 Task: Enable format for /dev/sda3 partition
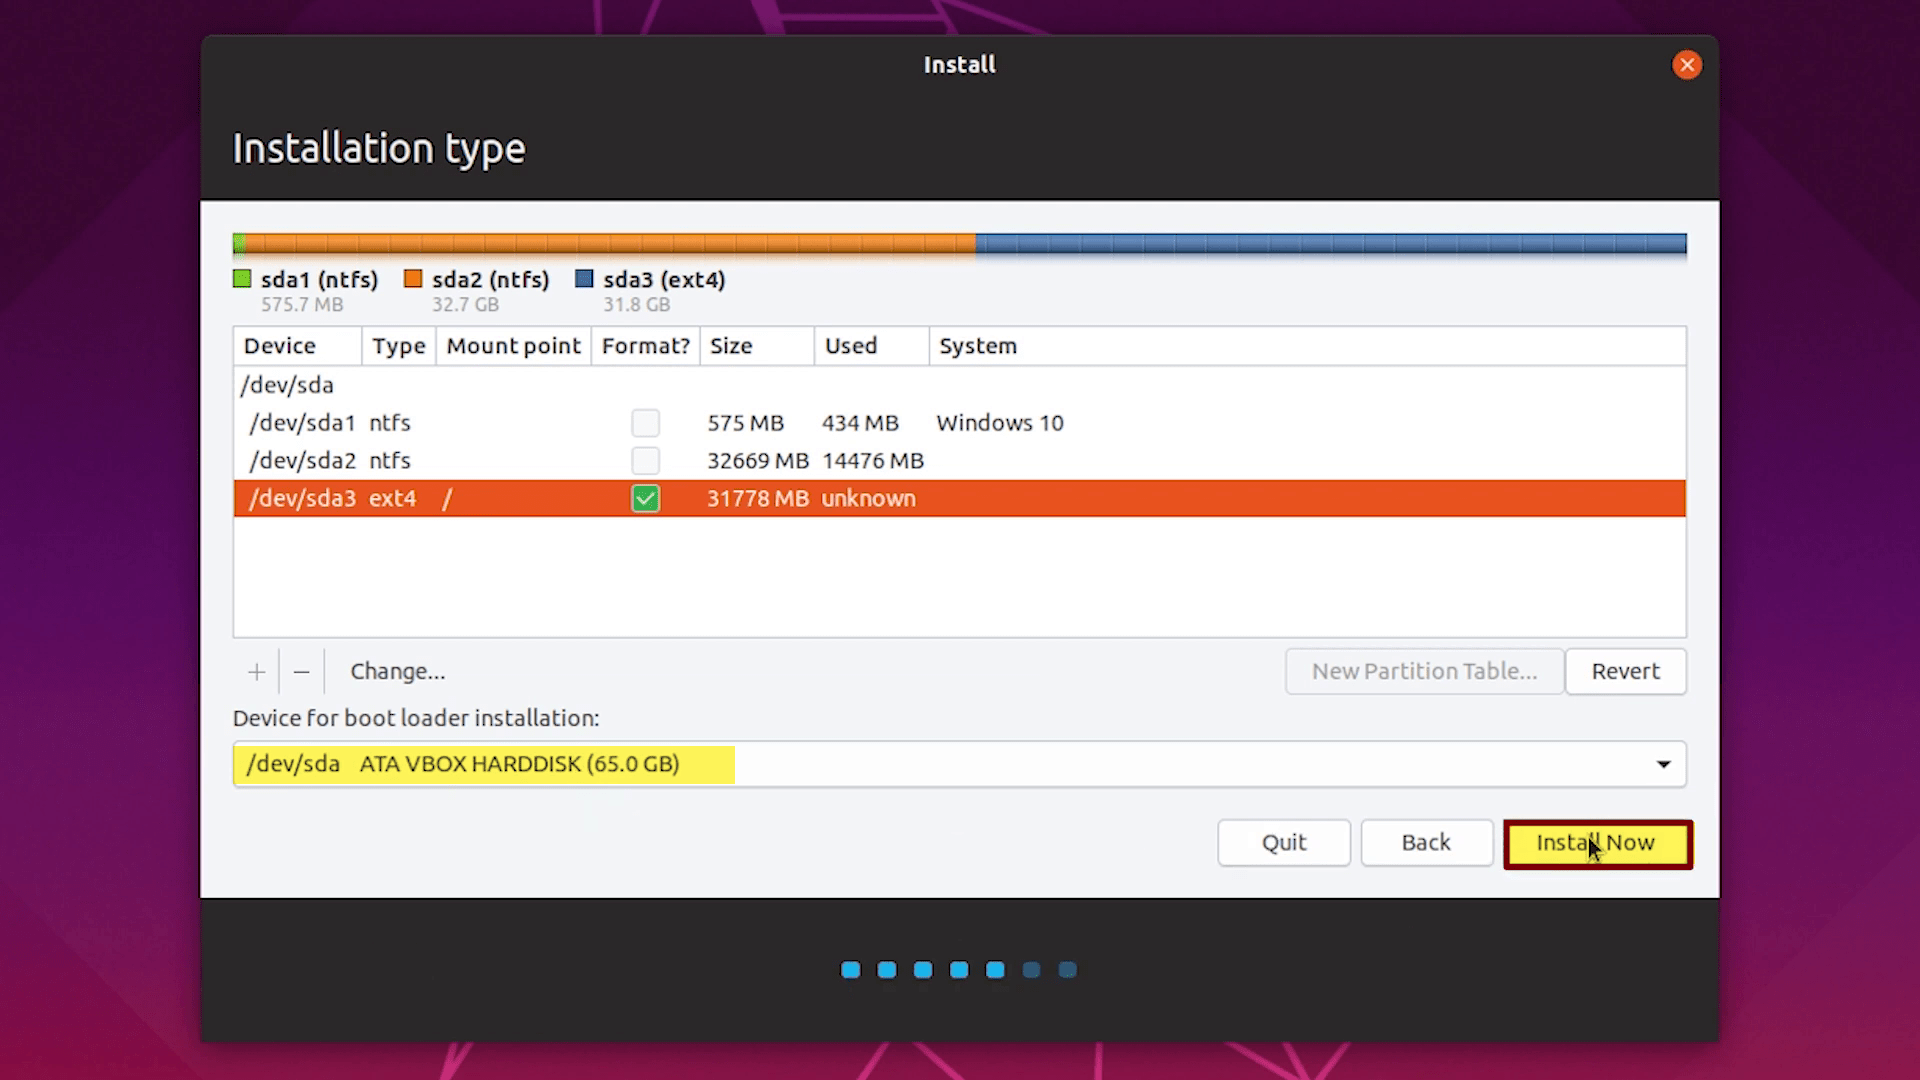pos(645,497)
